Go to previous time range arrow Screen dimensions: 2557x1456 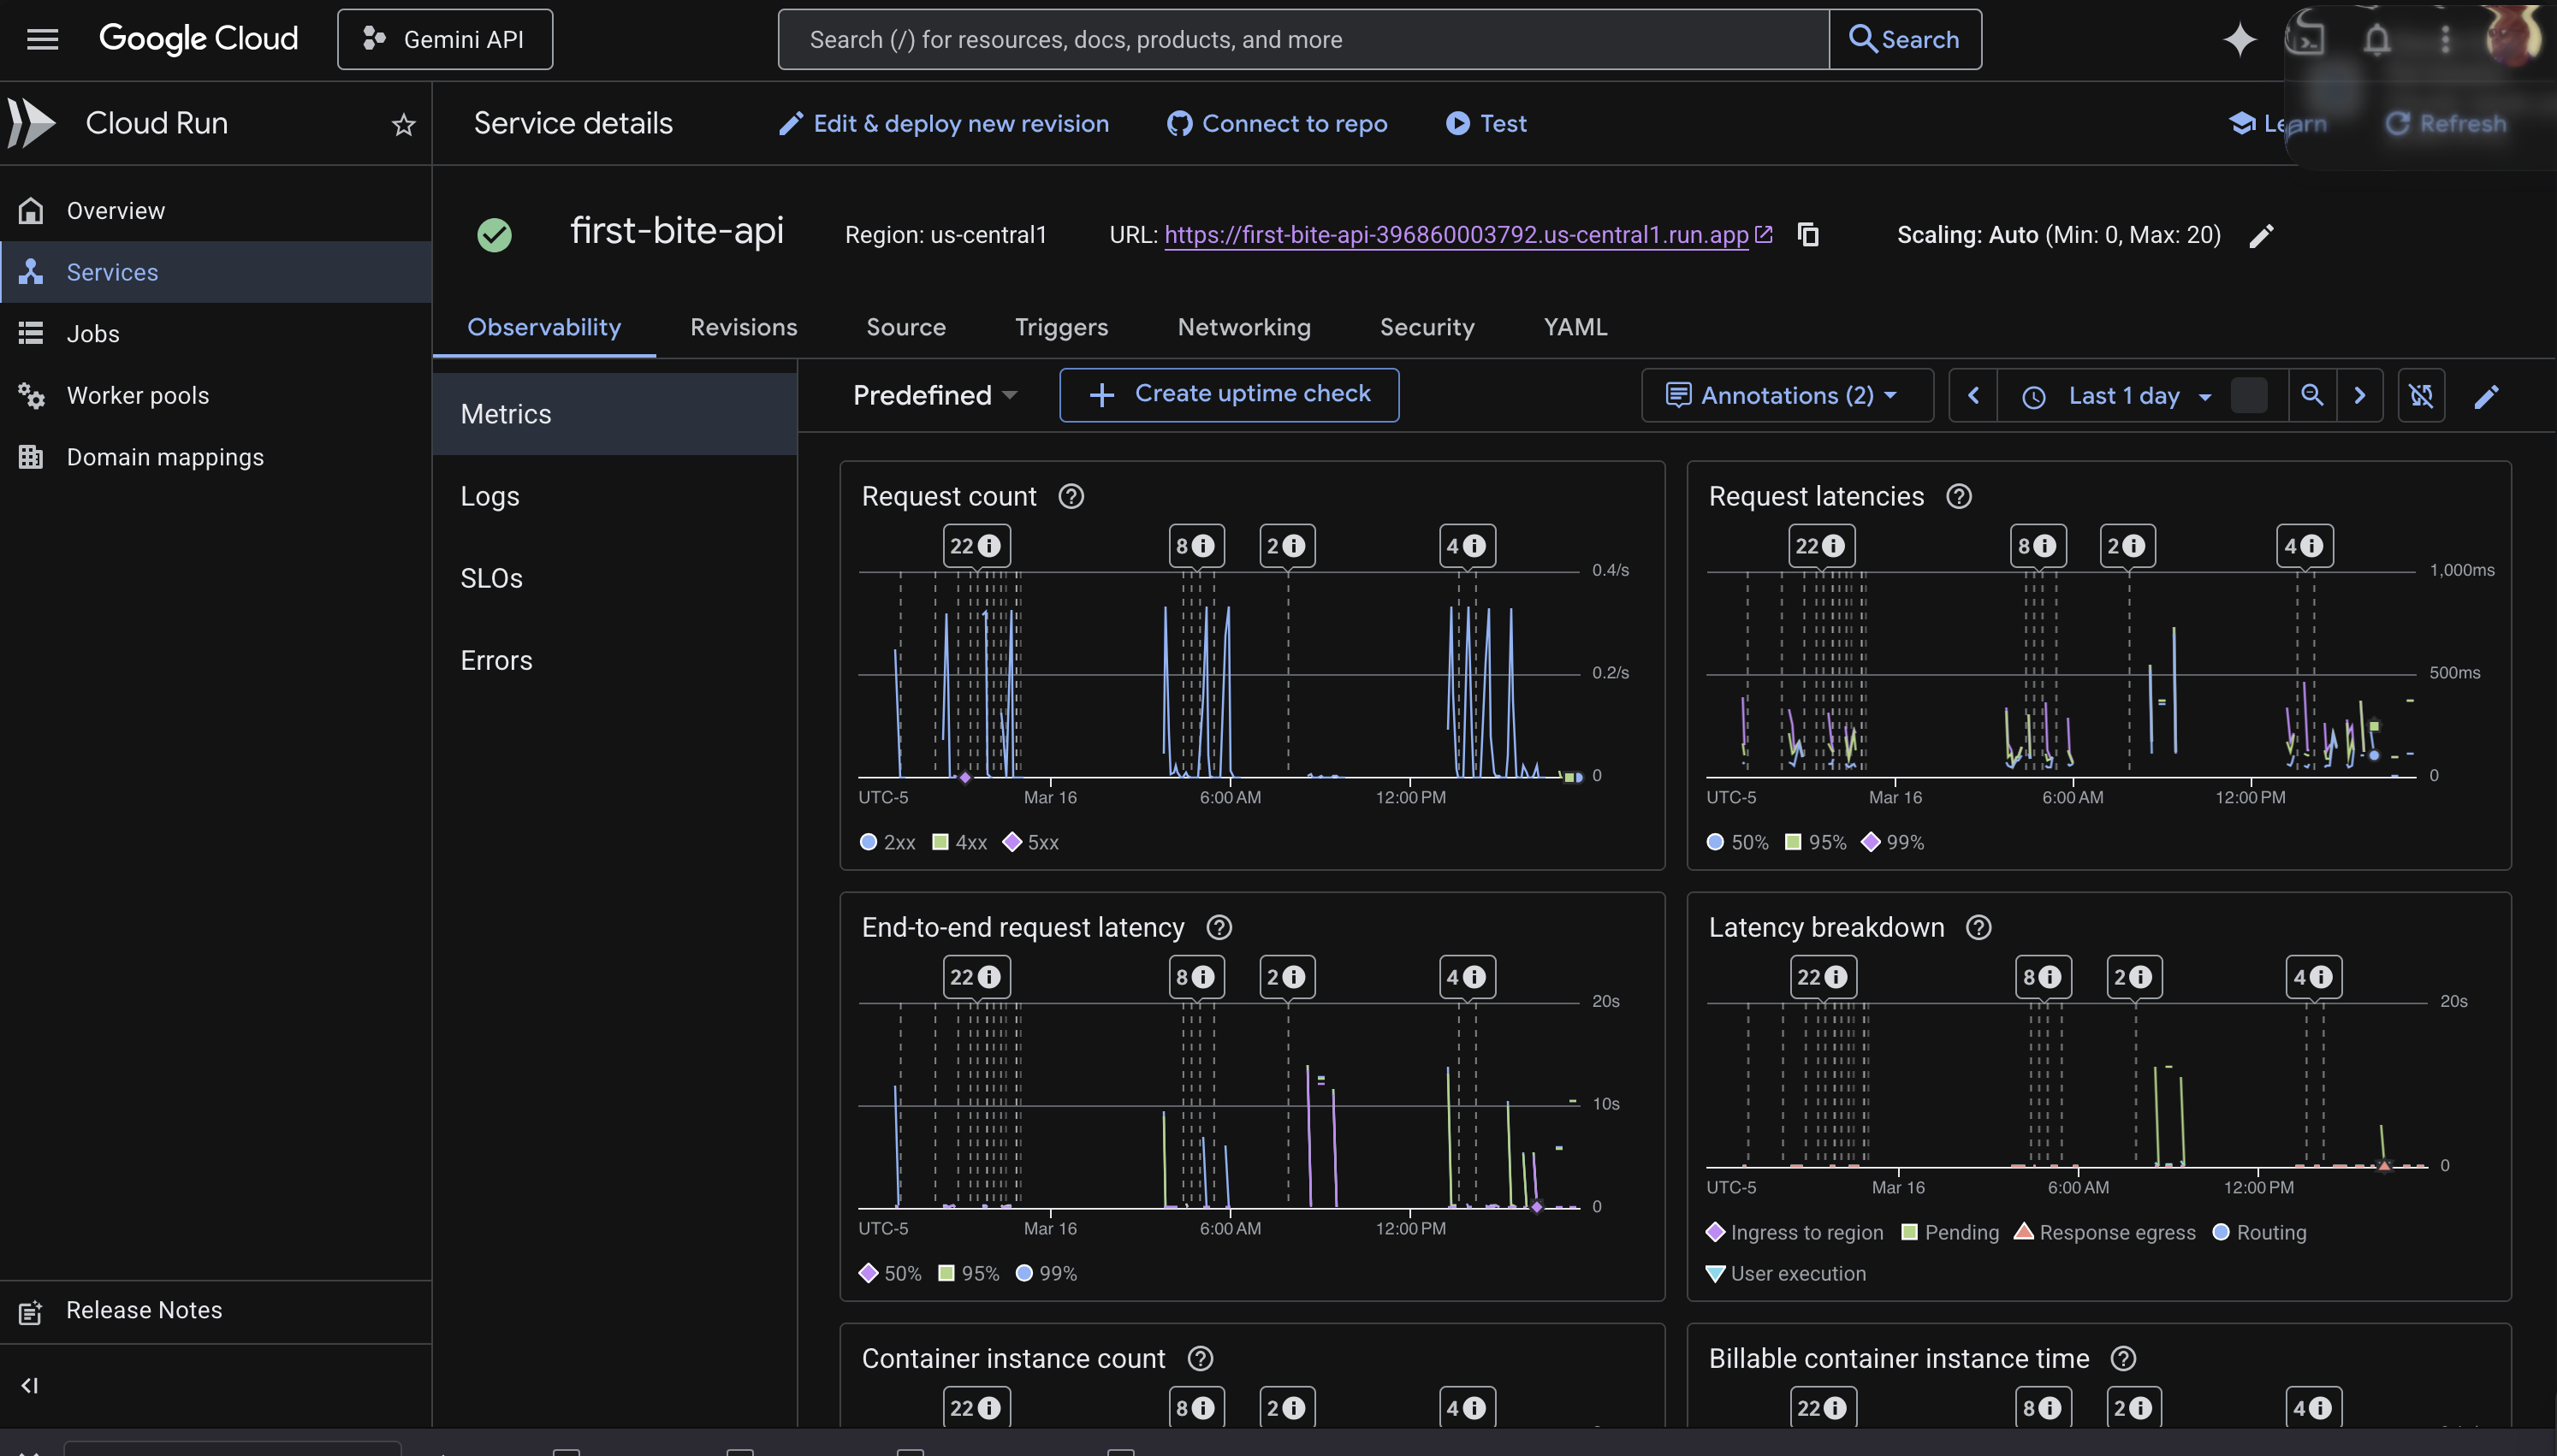(x=1973, y=395)
